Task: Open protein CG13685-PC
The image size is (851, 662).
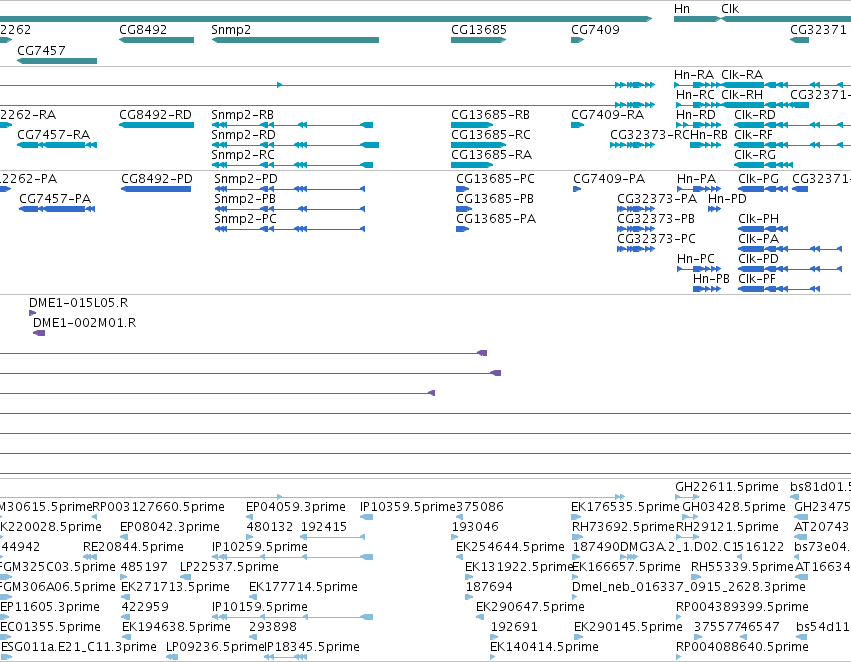Action: coord(495,179)
